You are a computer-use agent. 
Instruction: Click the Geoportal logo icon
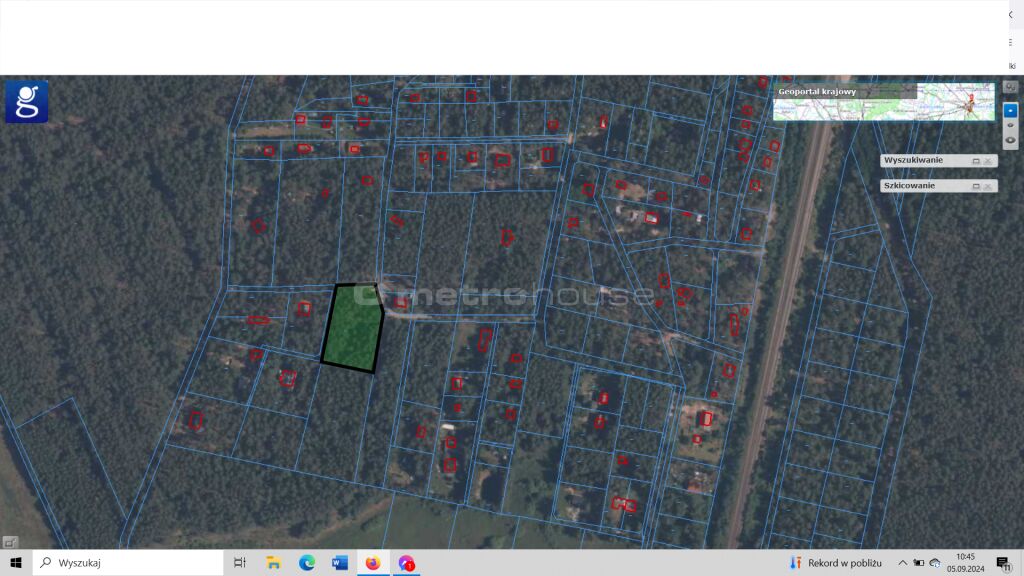coord(26,101)
